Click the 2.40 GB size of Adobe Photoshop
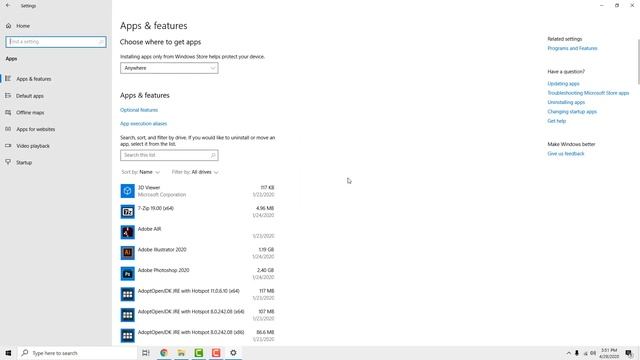Screen dimensions: 640x360 pyautogui.click(x=265, y=270)
